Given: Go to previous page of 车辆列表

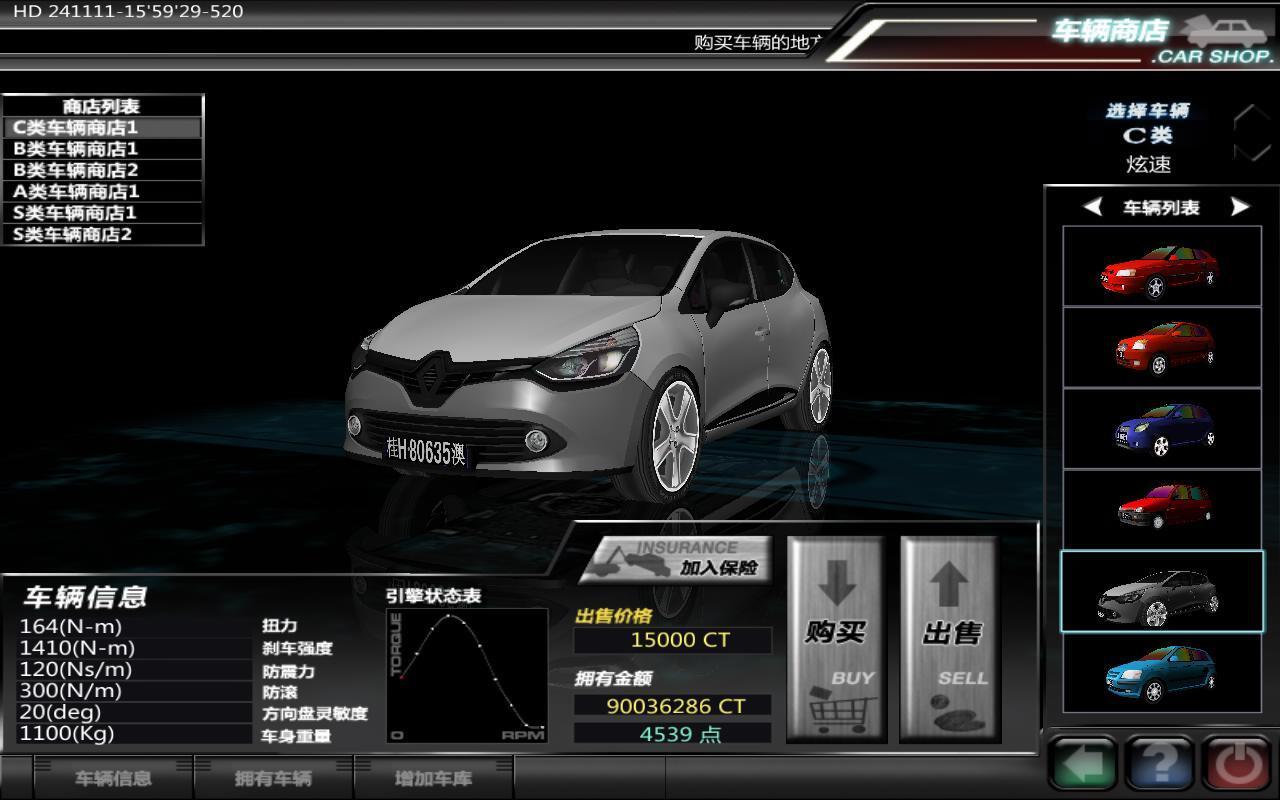Looking at the screenshot, I should [x=1093, y=207].
